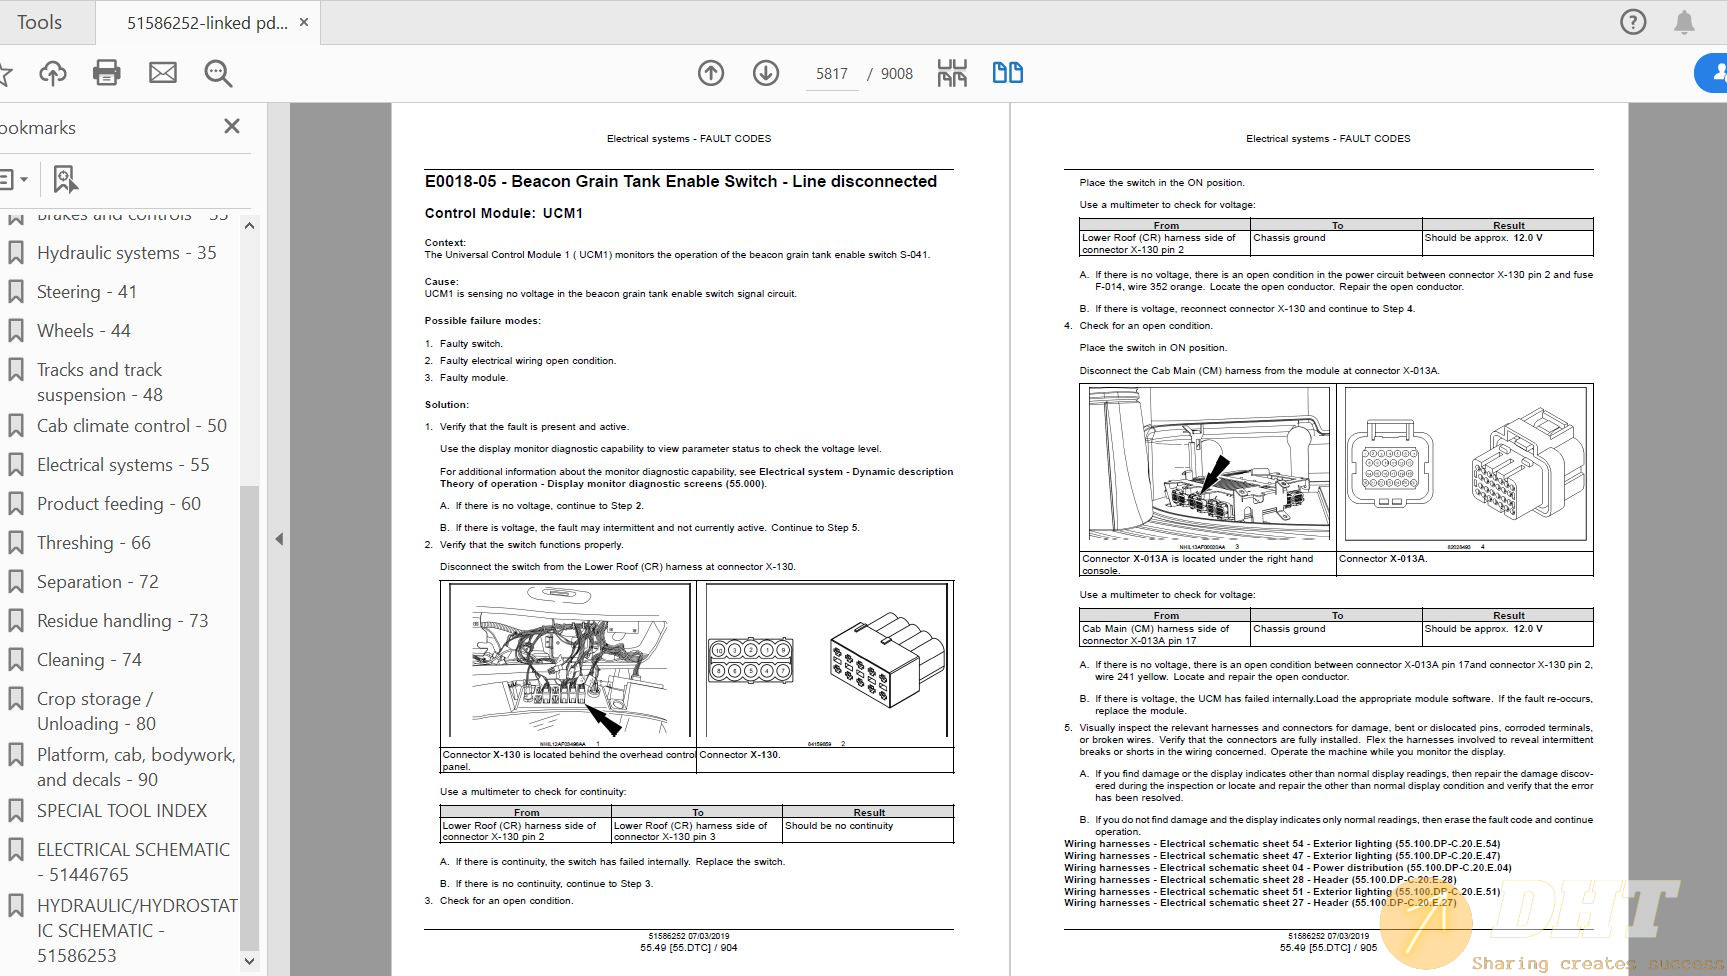
Task: Open the Steering - 41 bookmark
Action: coord(87,292)
